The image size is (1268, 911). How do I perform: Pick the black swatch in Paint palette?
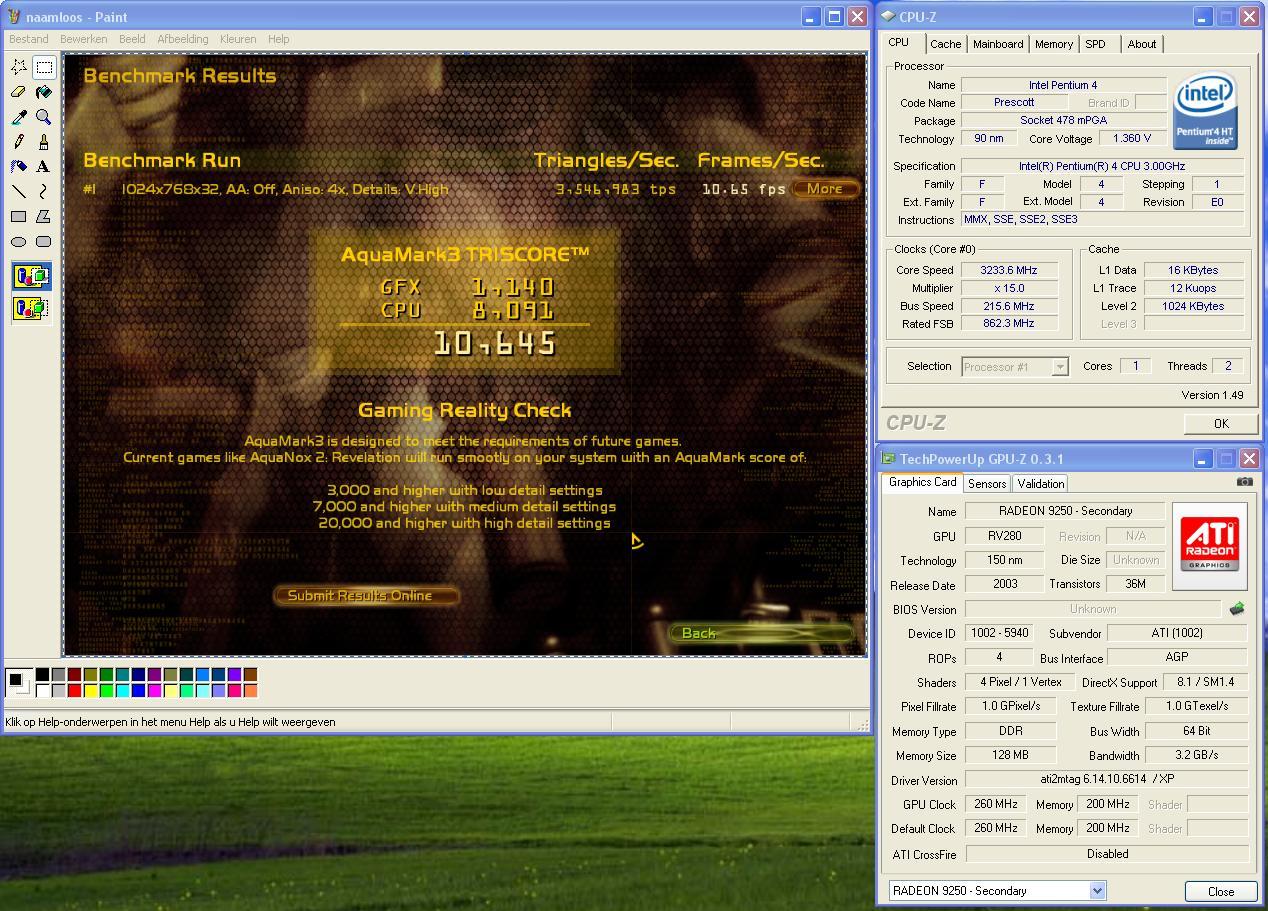tap(42, 675)
